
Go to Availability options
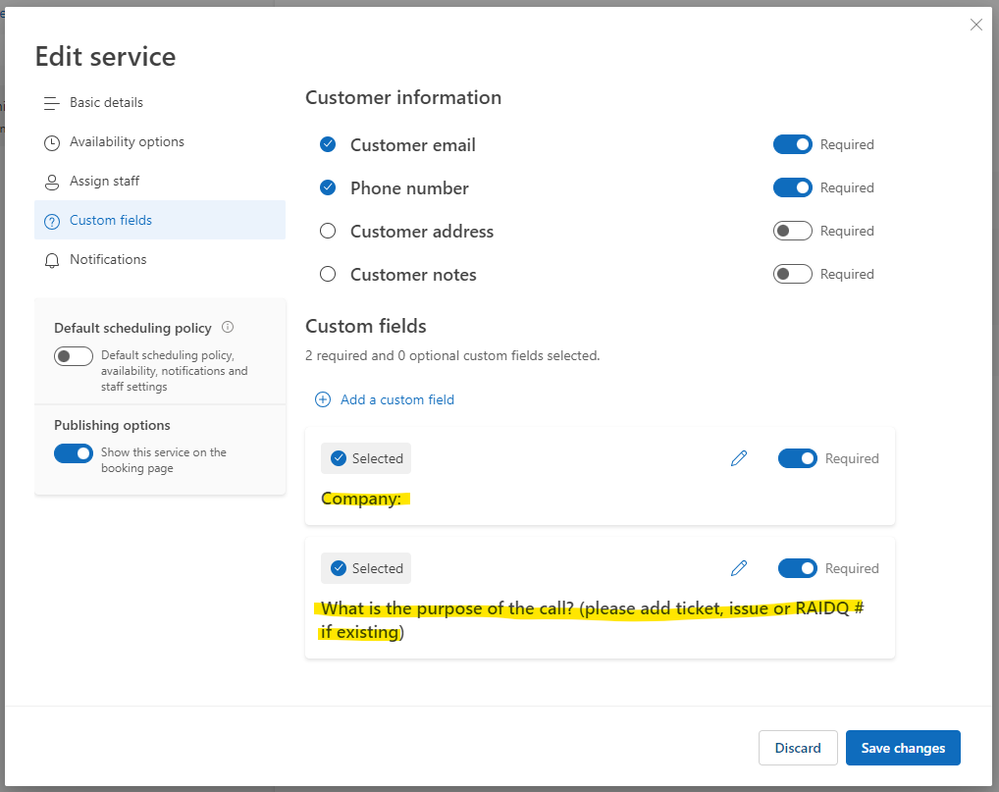[x=127, y=142]
